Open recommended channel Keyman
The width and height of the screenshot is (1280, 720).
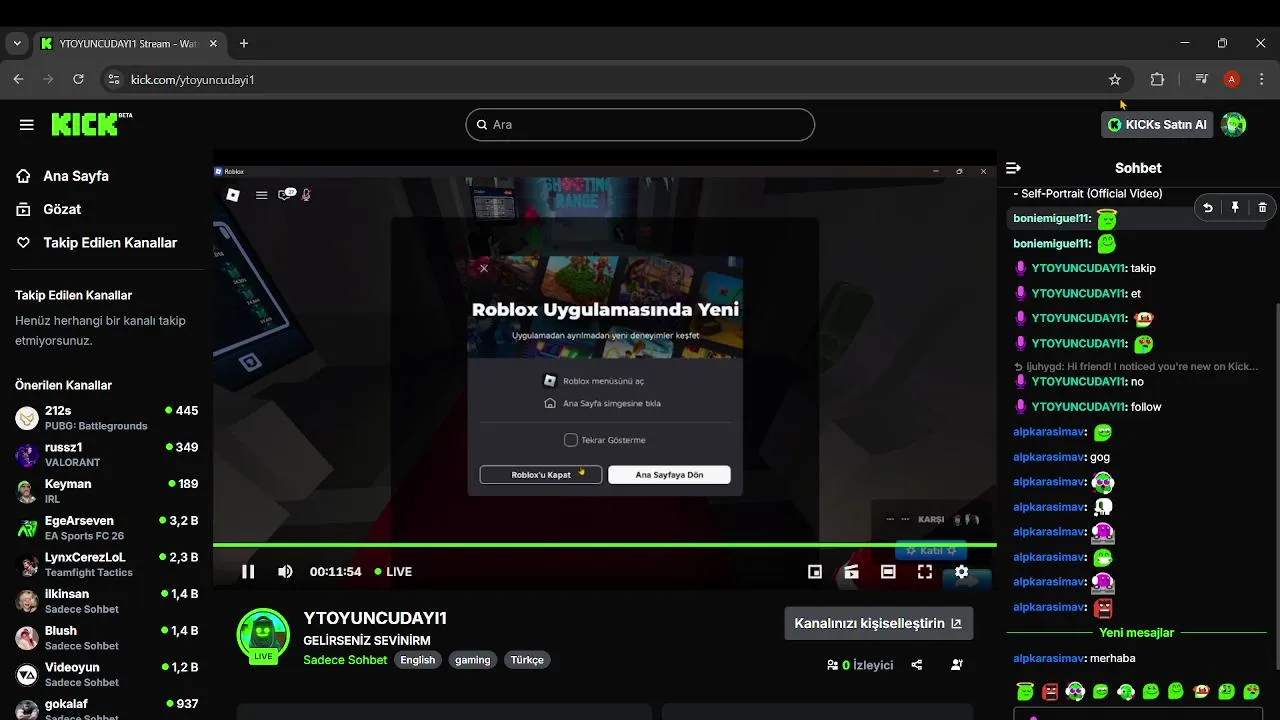(x=106, y=491)
